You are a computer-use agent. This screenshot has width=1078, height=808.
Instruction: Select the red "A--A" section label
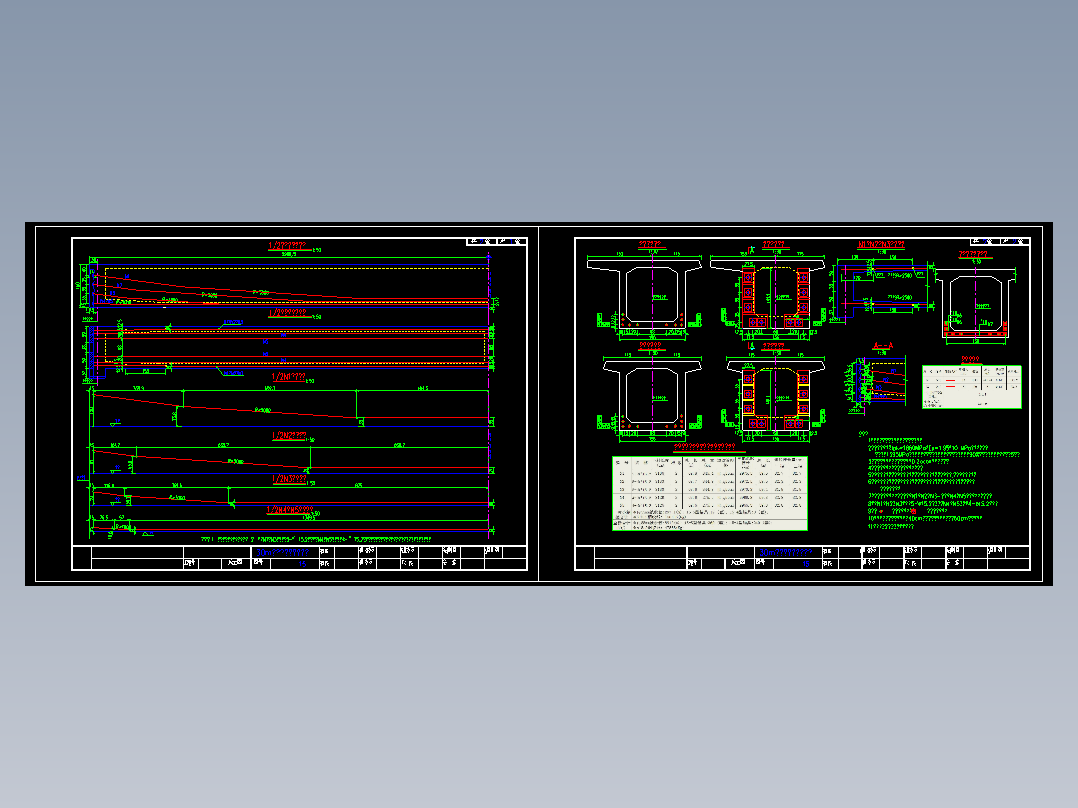[883, 347]
